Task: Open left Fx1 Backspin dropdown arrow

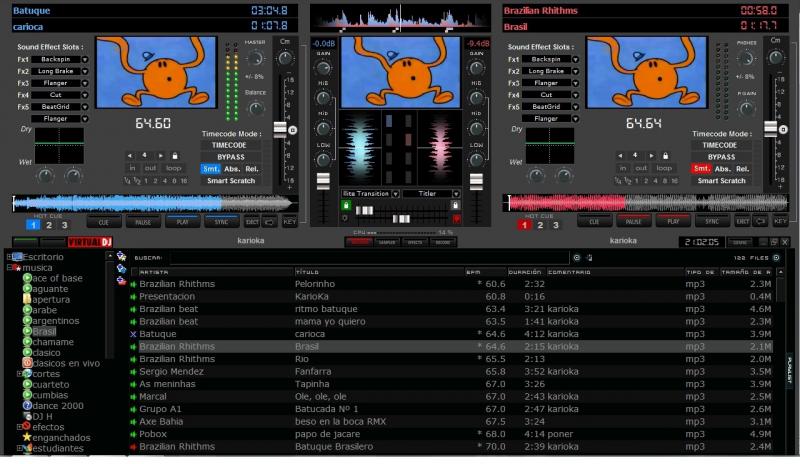Action: pos(85,60)
